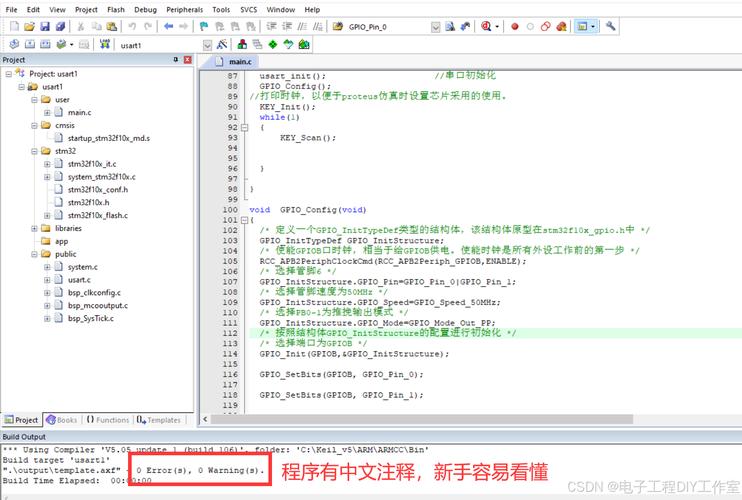This screenshot has width=742, height=500.
Task: Download to flash with the LOAD icon
Action: [x=105, y=44]
